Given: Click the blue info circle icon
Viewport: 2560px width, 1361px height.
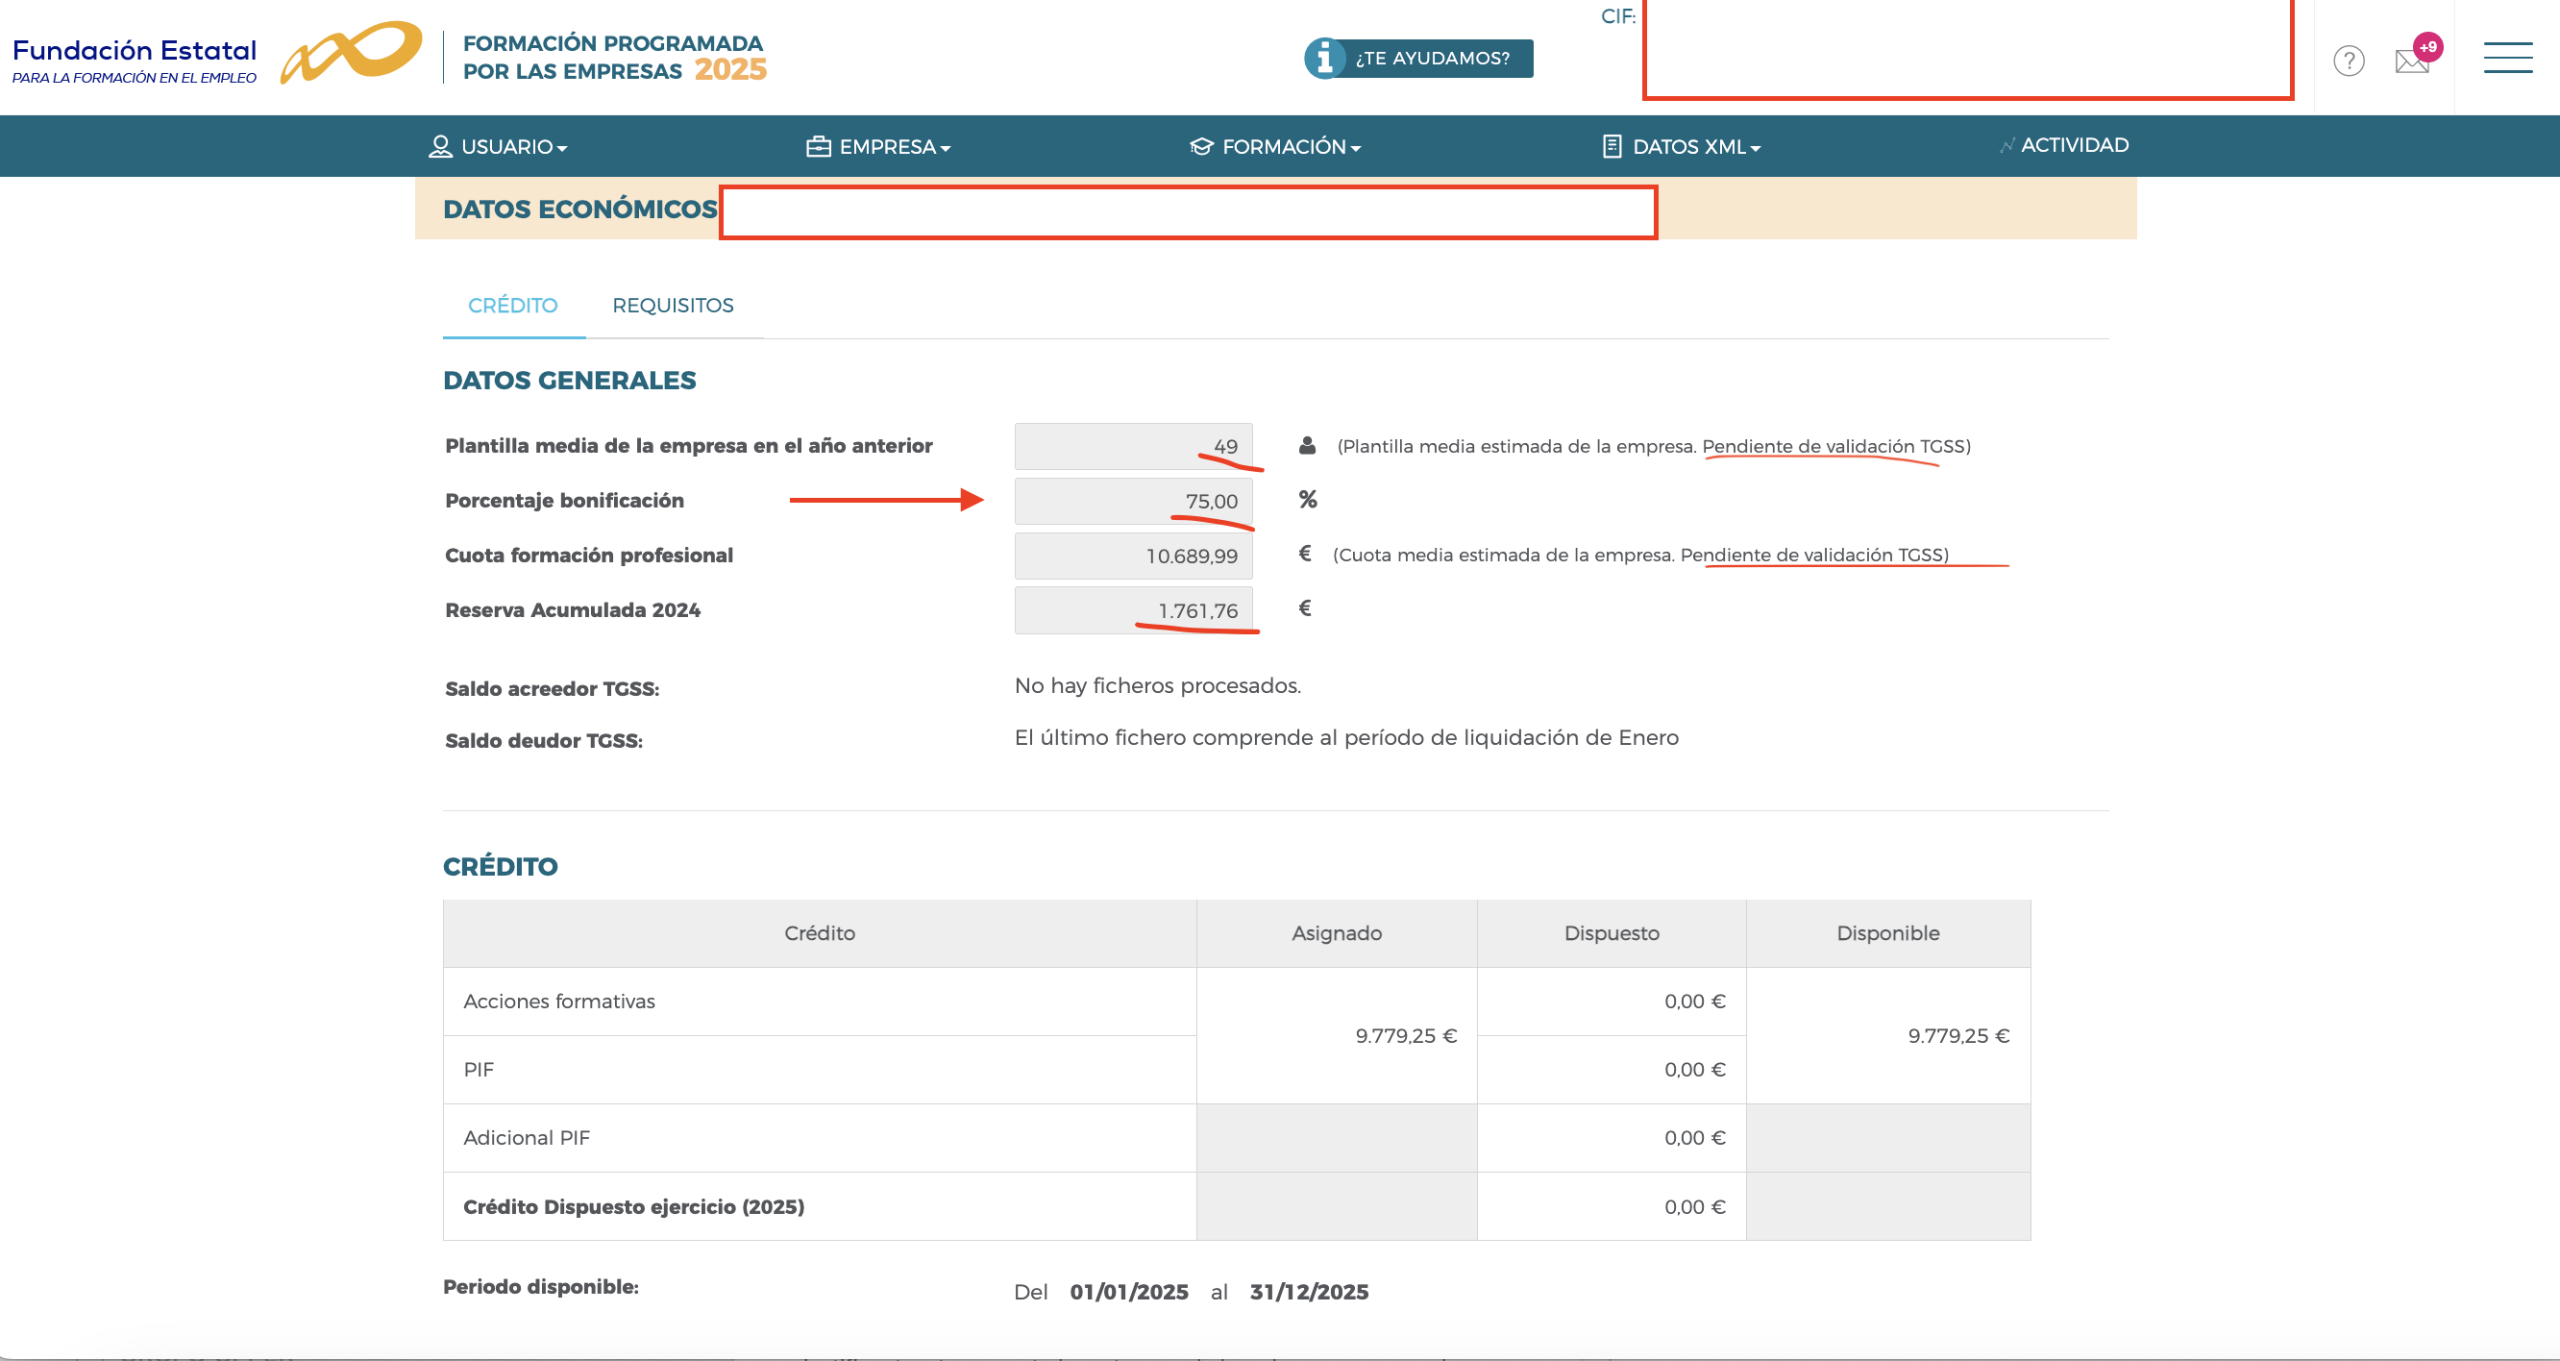Looking at the screenshot, I should click(x=1324, y=58).
